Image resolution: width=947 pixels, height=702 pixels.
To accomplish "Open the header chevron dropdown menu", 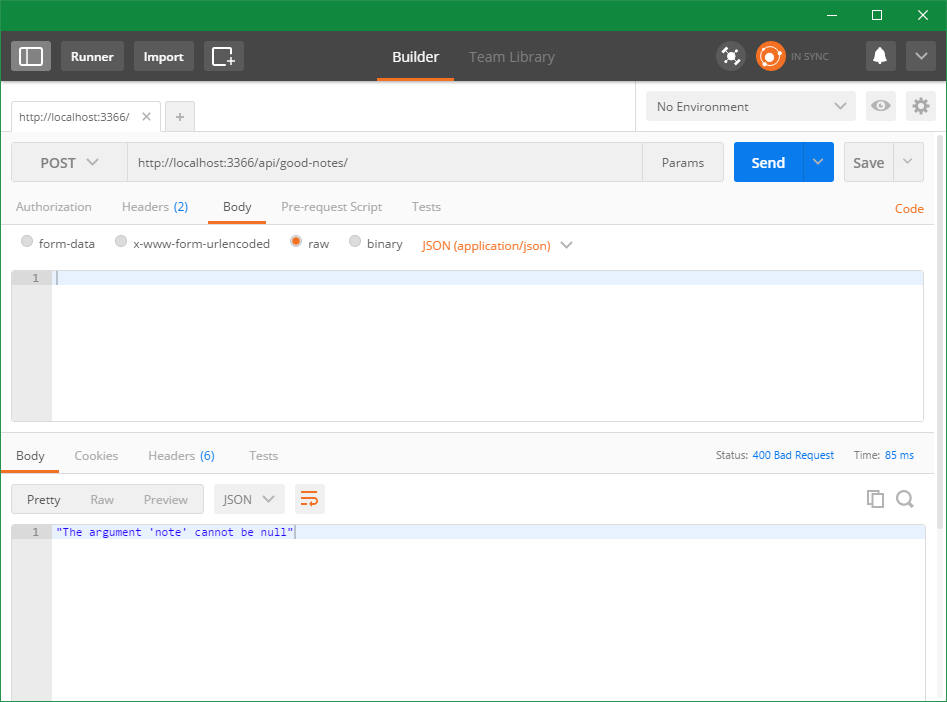I will click(x=920, y=56).
